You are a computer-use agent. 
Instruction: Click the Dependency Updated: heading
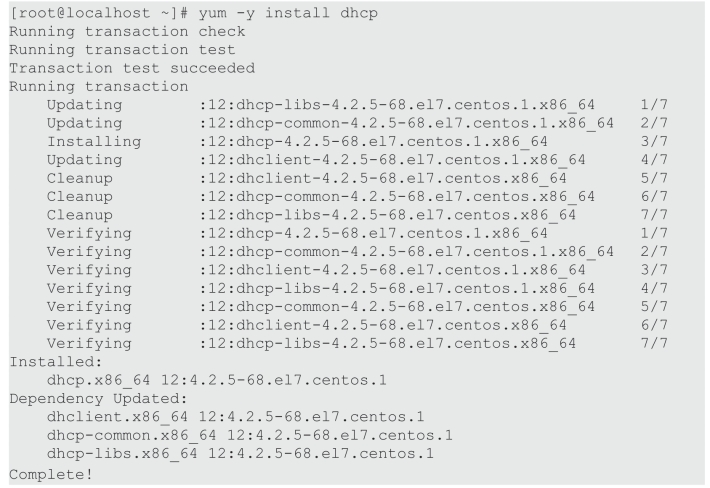pyautogui.click(x=98, y=398)
